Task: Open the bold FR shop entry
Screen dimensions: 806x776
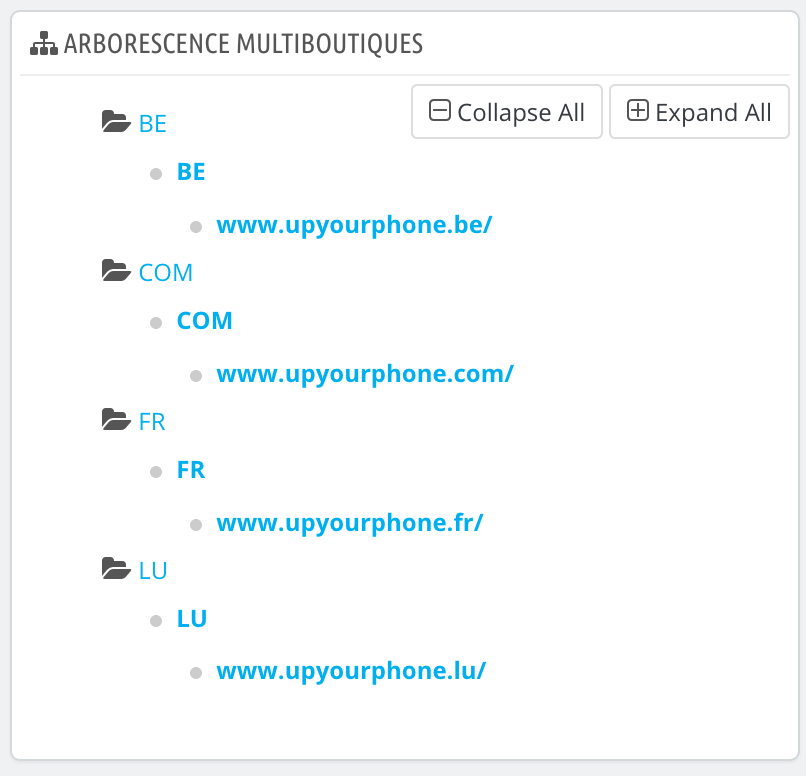Action: coord(191,470)
